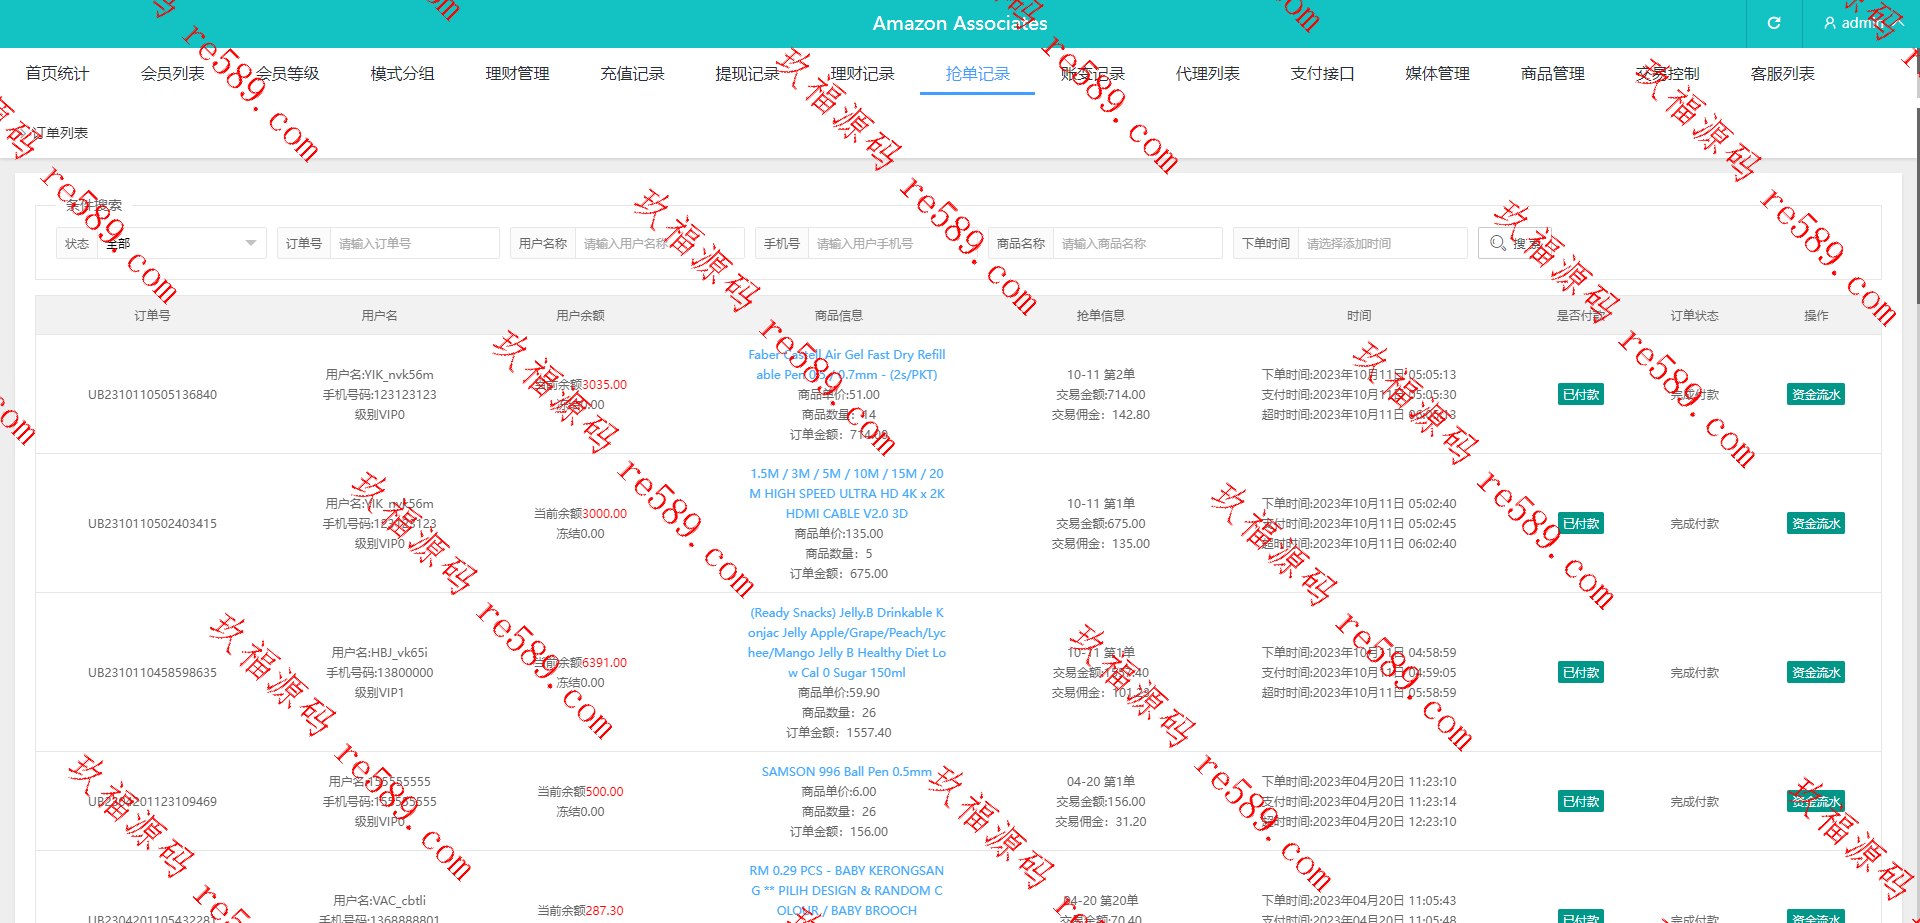
Task: Click the 商品信息 column header
Action: [x=838, y=315]
